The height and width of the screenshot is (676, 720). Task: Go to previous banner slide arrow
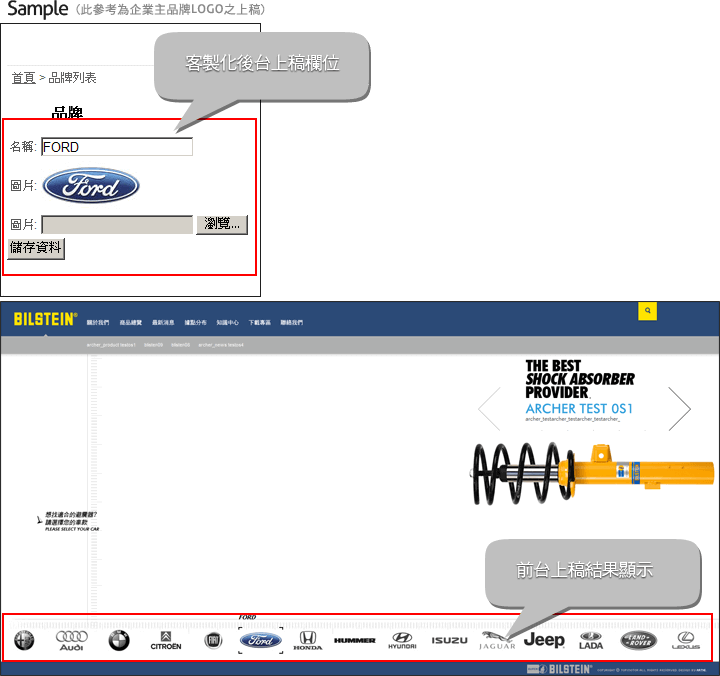pos(489,409)
